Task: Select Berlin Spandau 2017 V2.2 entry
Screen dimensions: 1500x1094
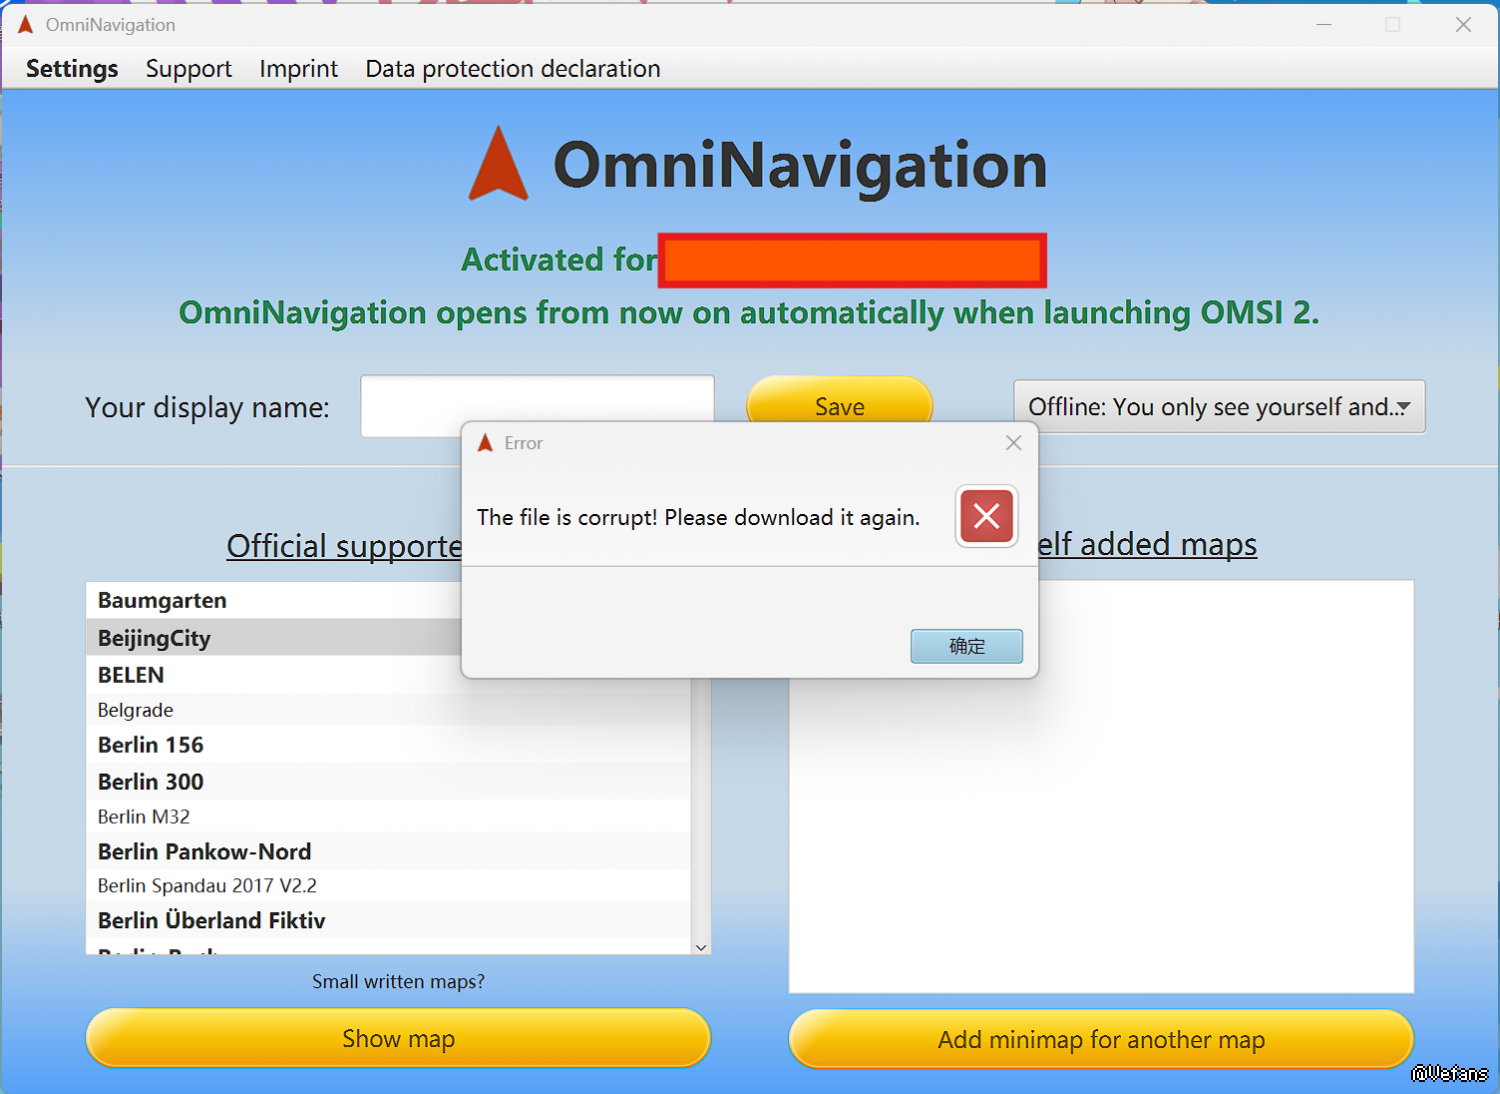Action: (388, 886)
